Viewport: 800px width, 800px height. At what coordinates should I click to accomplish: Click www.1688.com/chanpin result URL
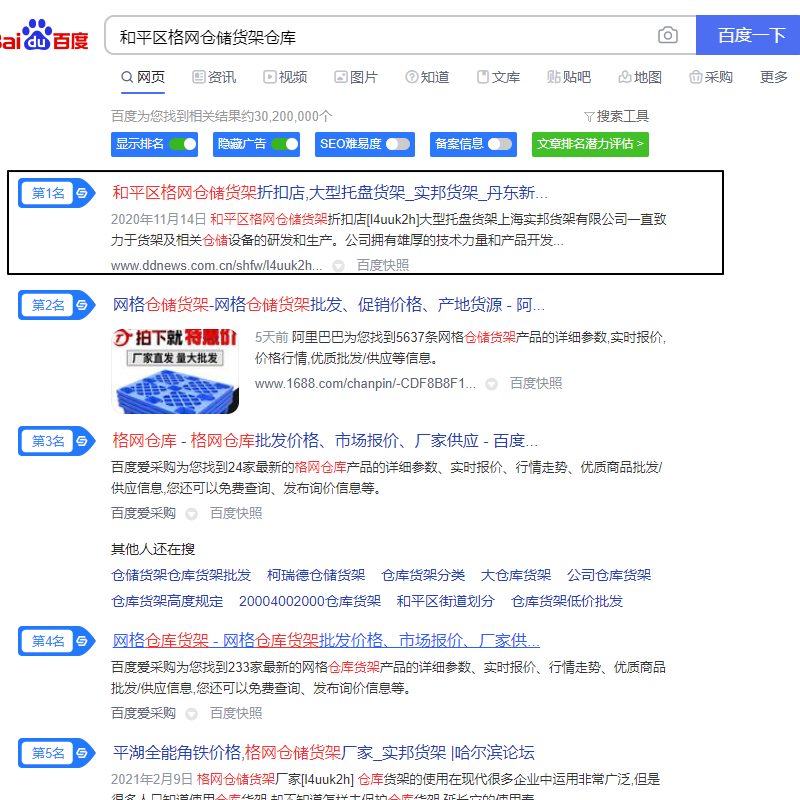coord(365,384)
